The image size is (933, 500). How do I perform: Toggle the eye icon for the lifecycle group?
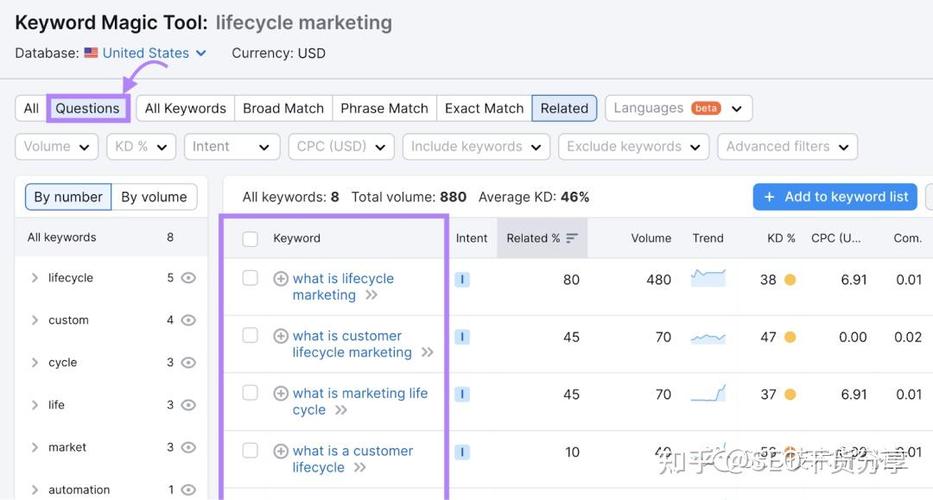(x=188, y=278)
